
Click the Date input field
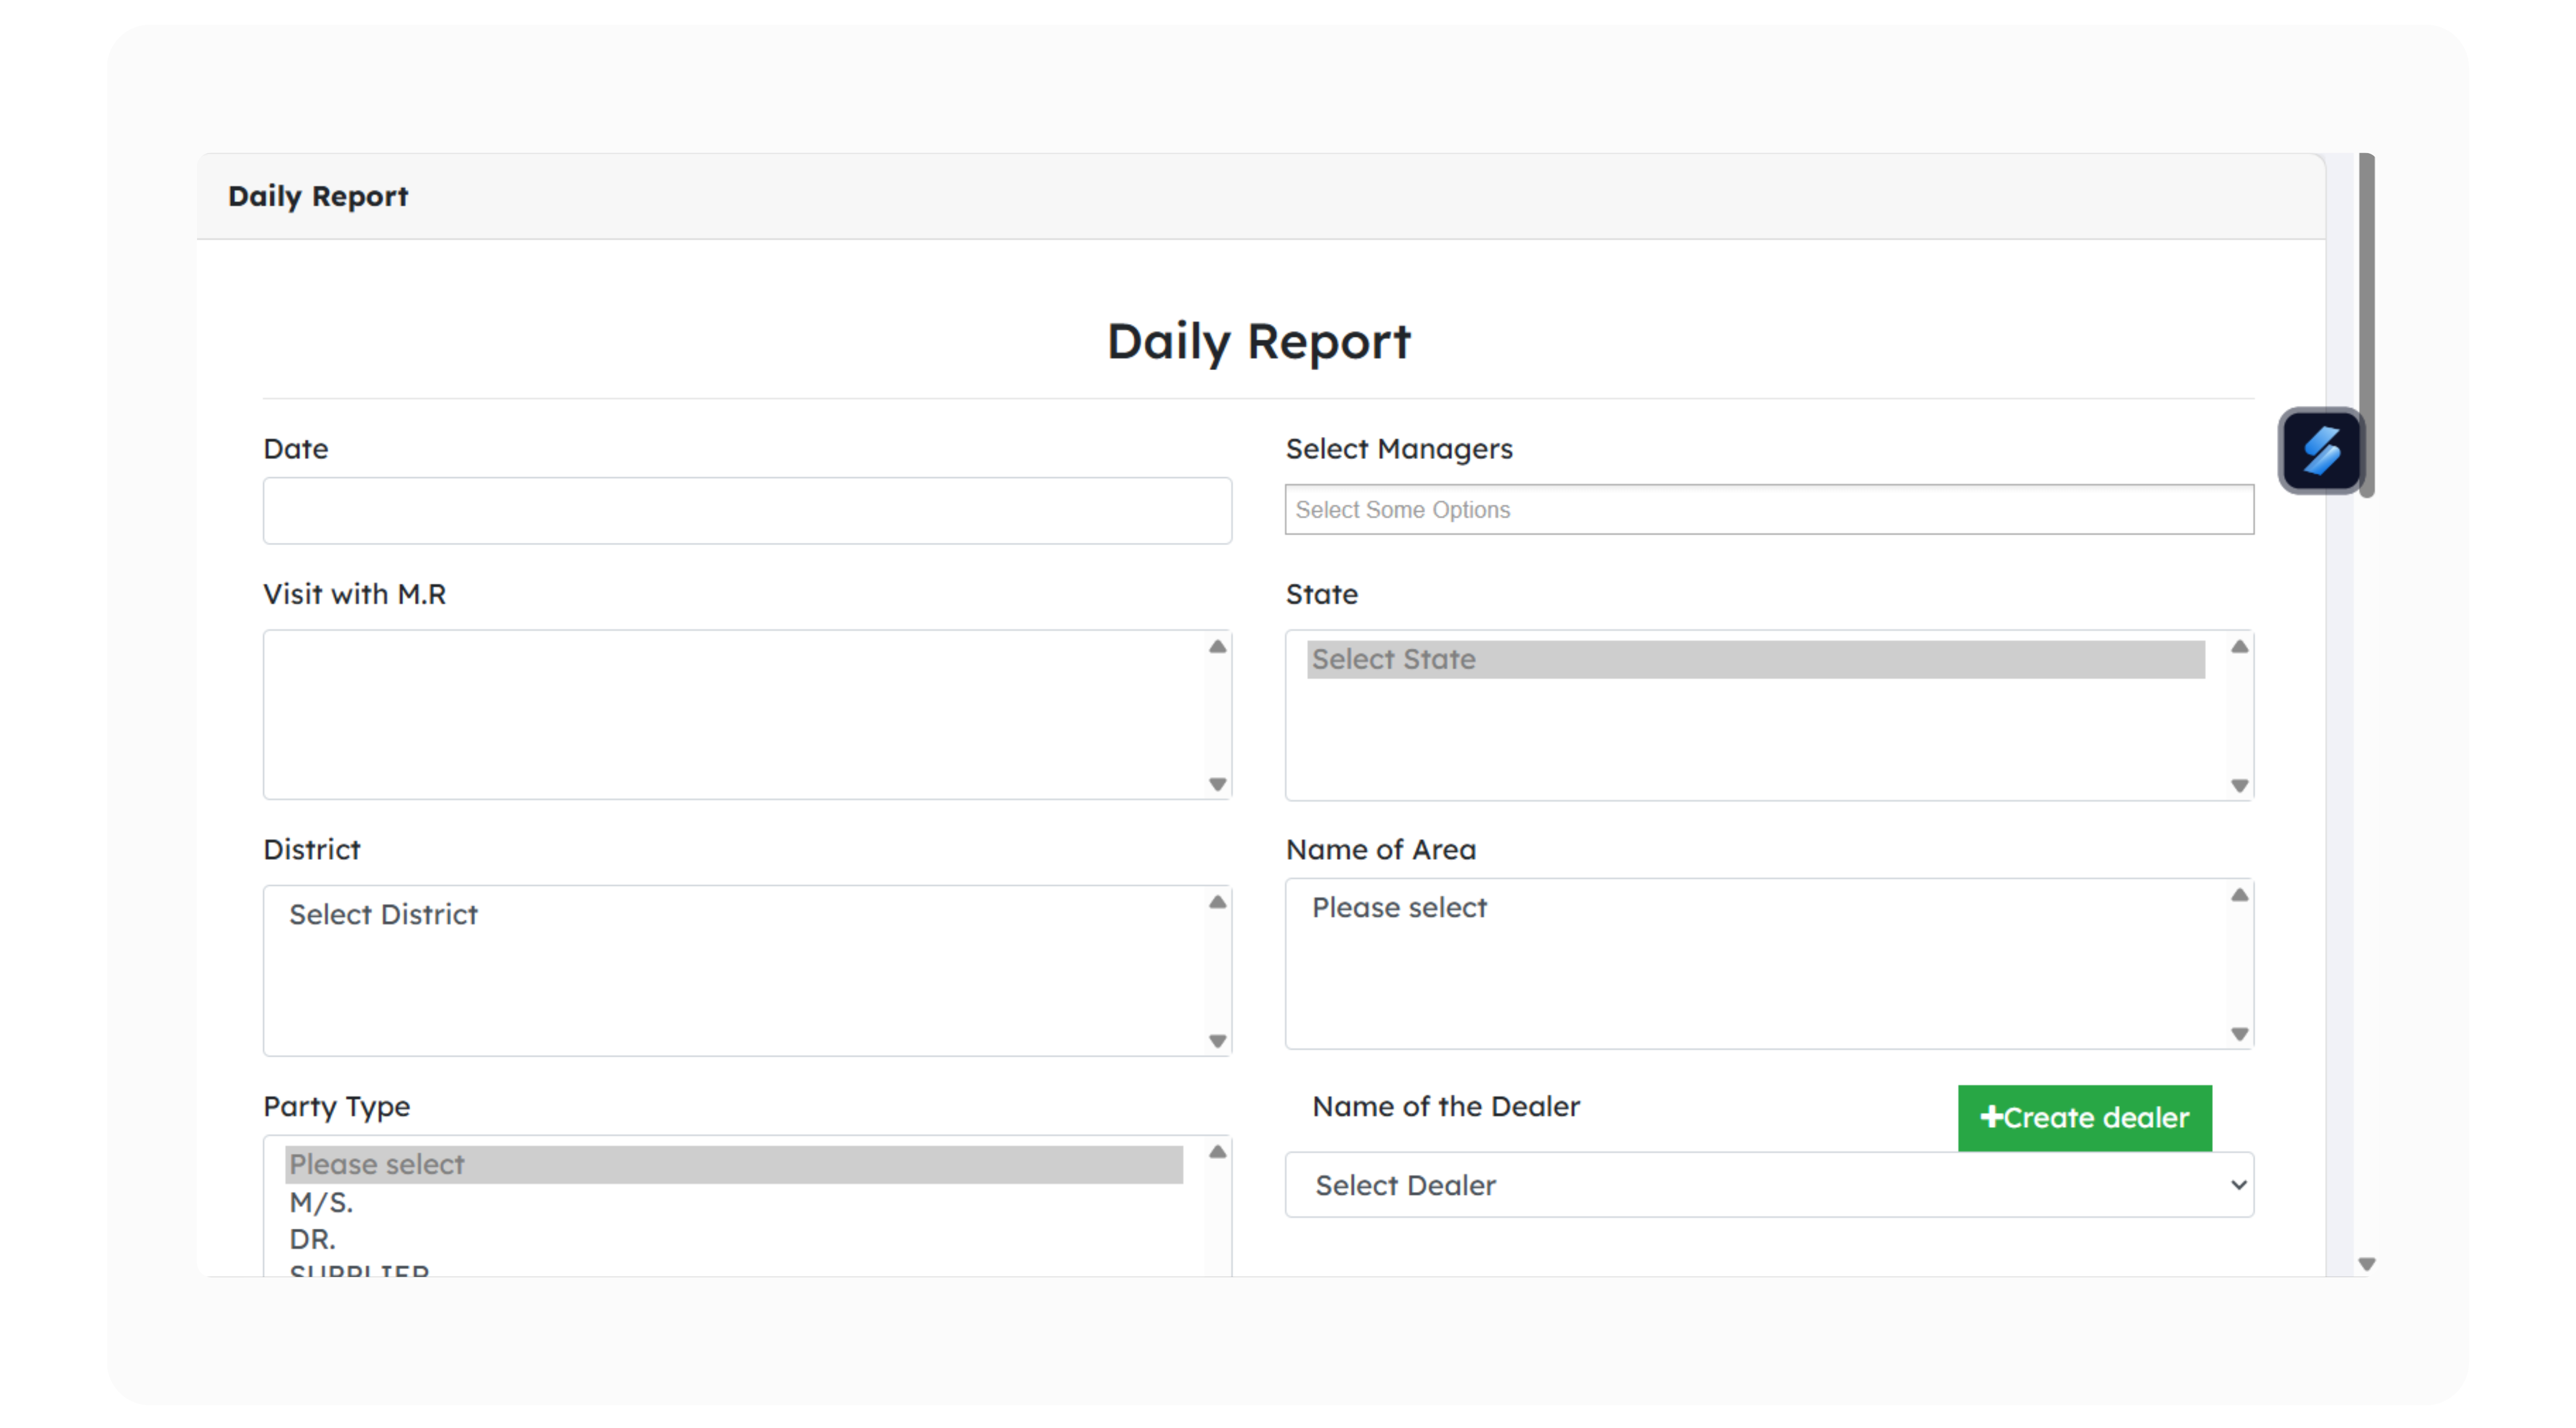pyautogui.click(x=747, y=511)
